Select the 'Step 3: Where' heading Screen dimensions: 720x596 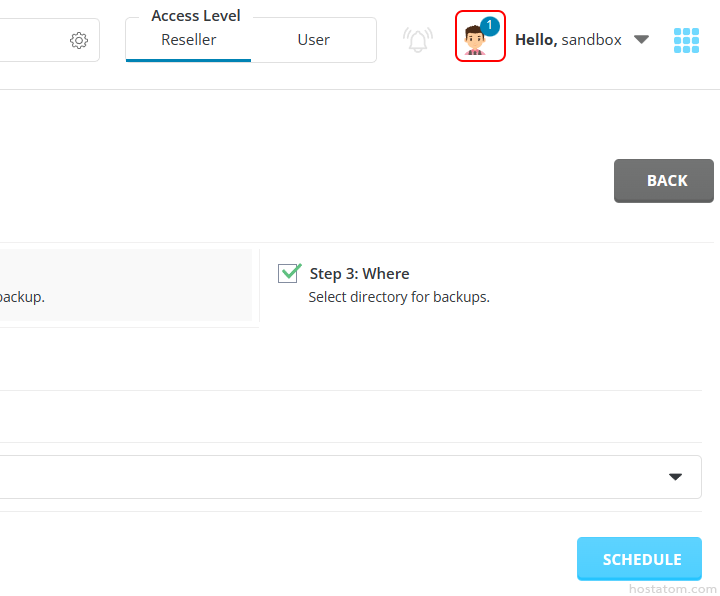pos(359,274)
